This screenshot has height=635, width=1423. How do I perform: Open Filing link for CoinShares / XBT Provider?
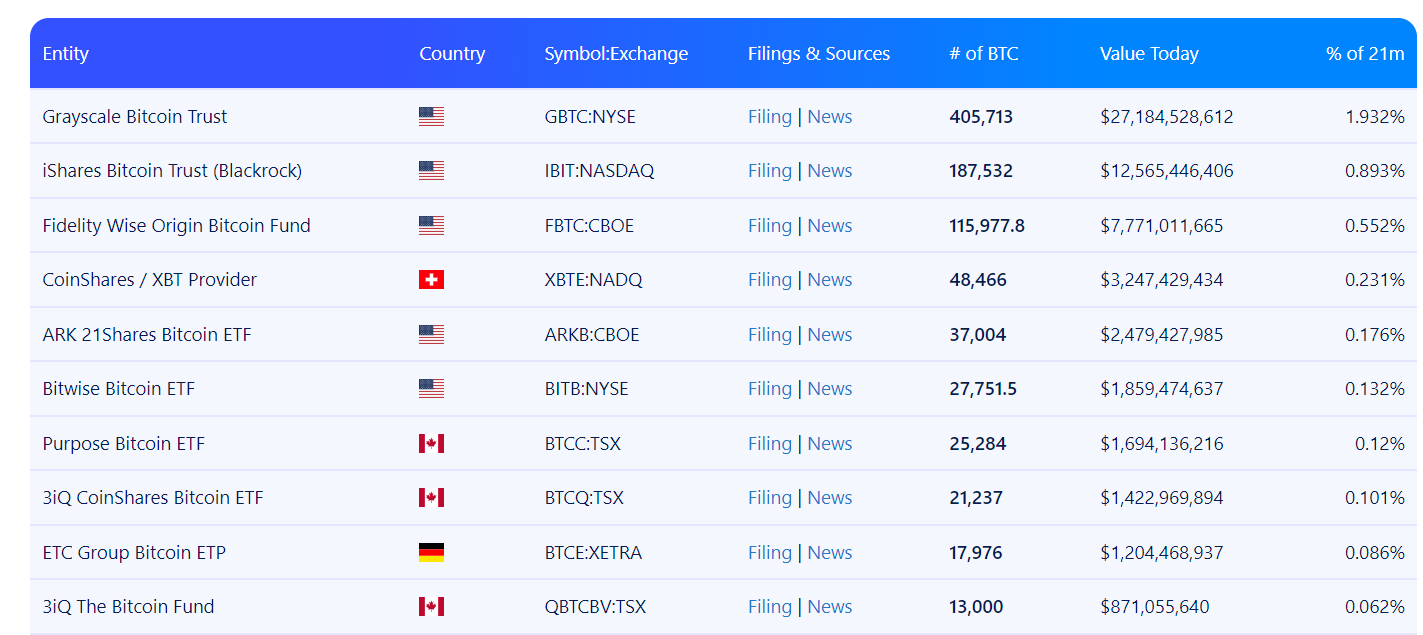click(x=770, y=280)
